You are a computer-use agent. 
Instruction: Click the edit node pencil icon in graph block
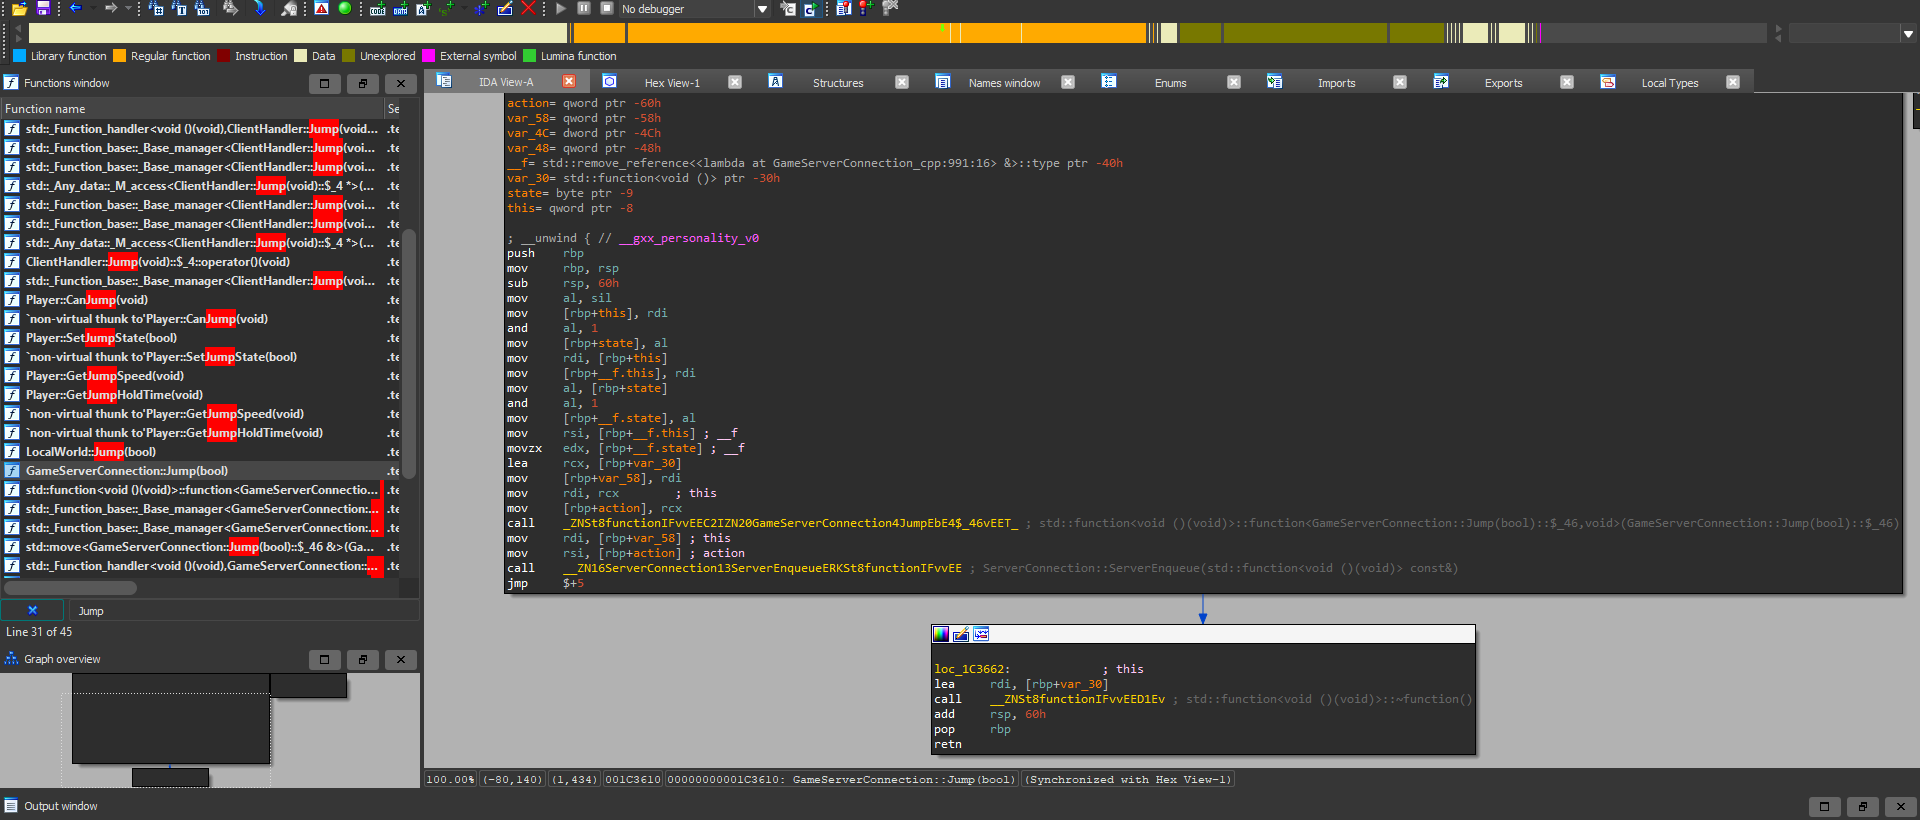pyautogui.click(x=961, y=634)
